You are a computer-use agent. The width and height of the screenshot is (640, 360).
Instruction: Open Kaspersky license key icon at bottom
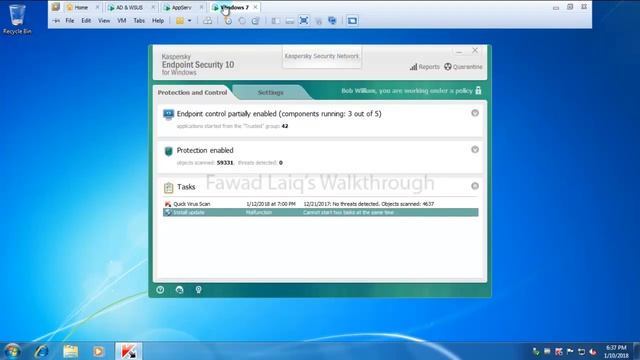pyautogui.click(x=198, y=290)
